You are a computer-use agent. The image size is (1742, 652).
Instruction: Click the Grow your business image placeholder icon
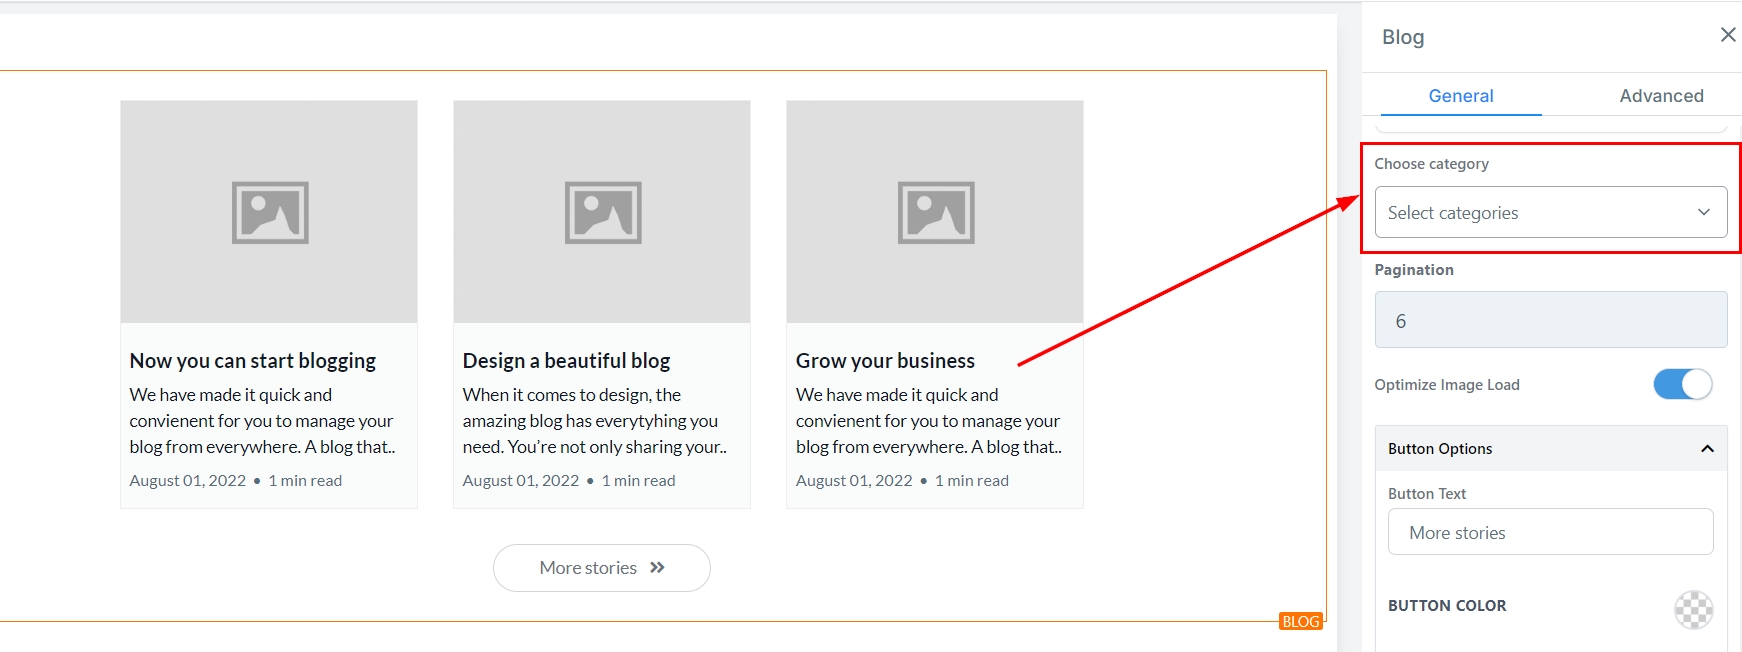click(936, 212)
